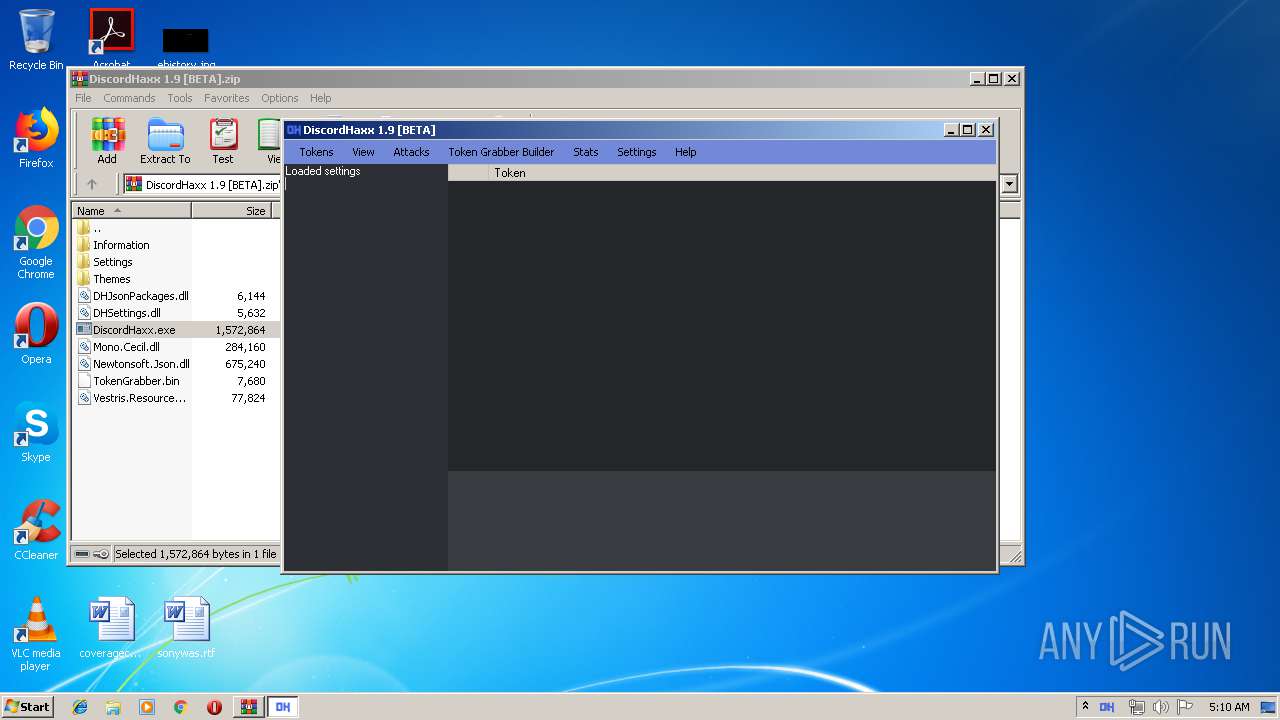Click the Extract To toolbar icon in WinRAR
1280x720 pixels.
pyautogui.click(x=165, y=141)
